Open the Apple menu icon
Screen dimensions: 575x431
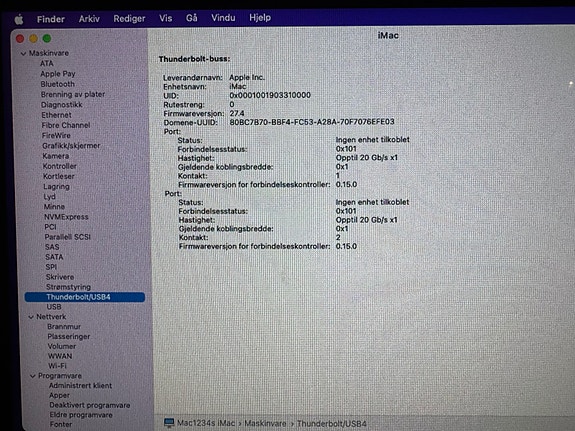[19, 19]
